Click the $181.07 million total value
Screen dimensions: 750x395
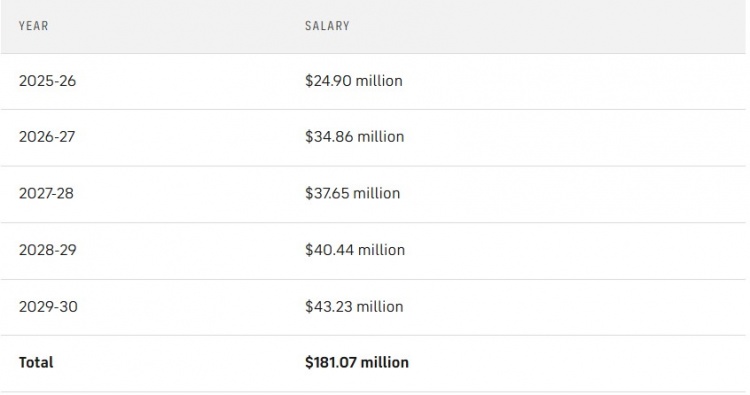tap(357, 362)
